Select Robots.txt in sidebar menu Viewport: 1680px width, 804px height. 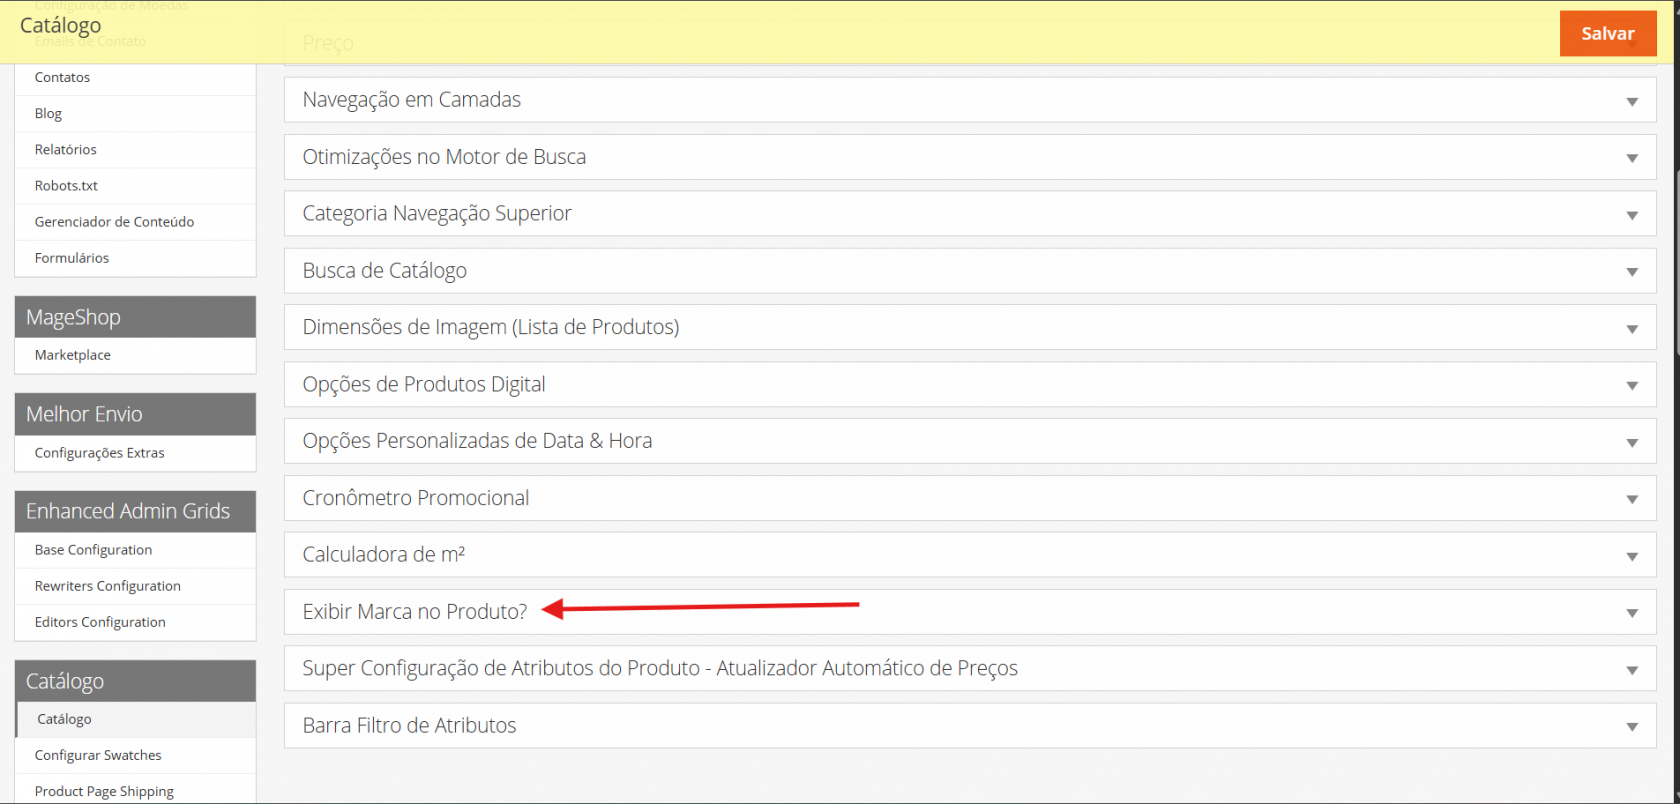pyautogui.click(x=66, y=186)
